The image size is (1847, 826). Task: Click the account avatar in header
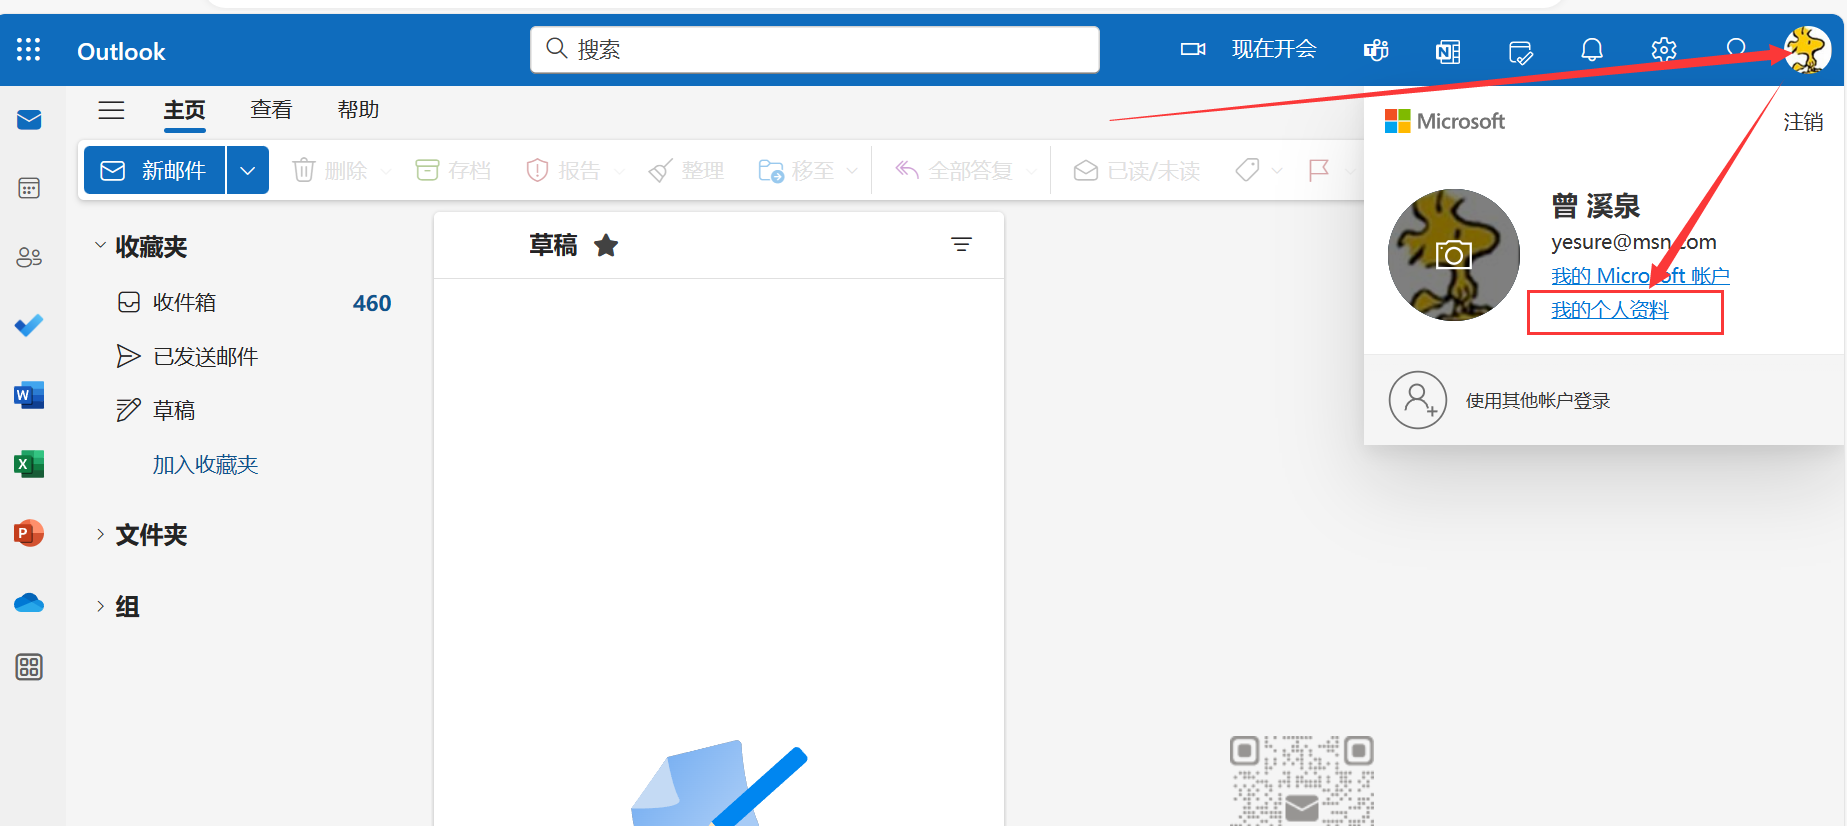click(x=1807, y=50)
